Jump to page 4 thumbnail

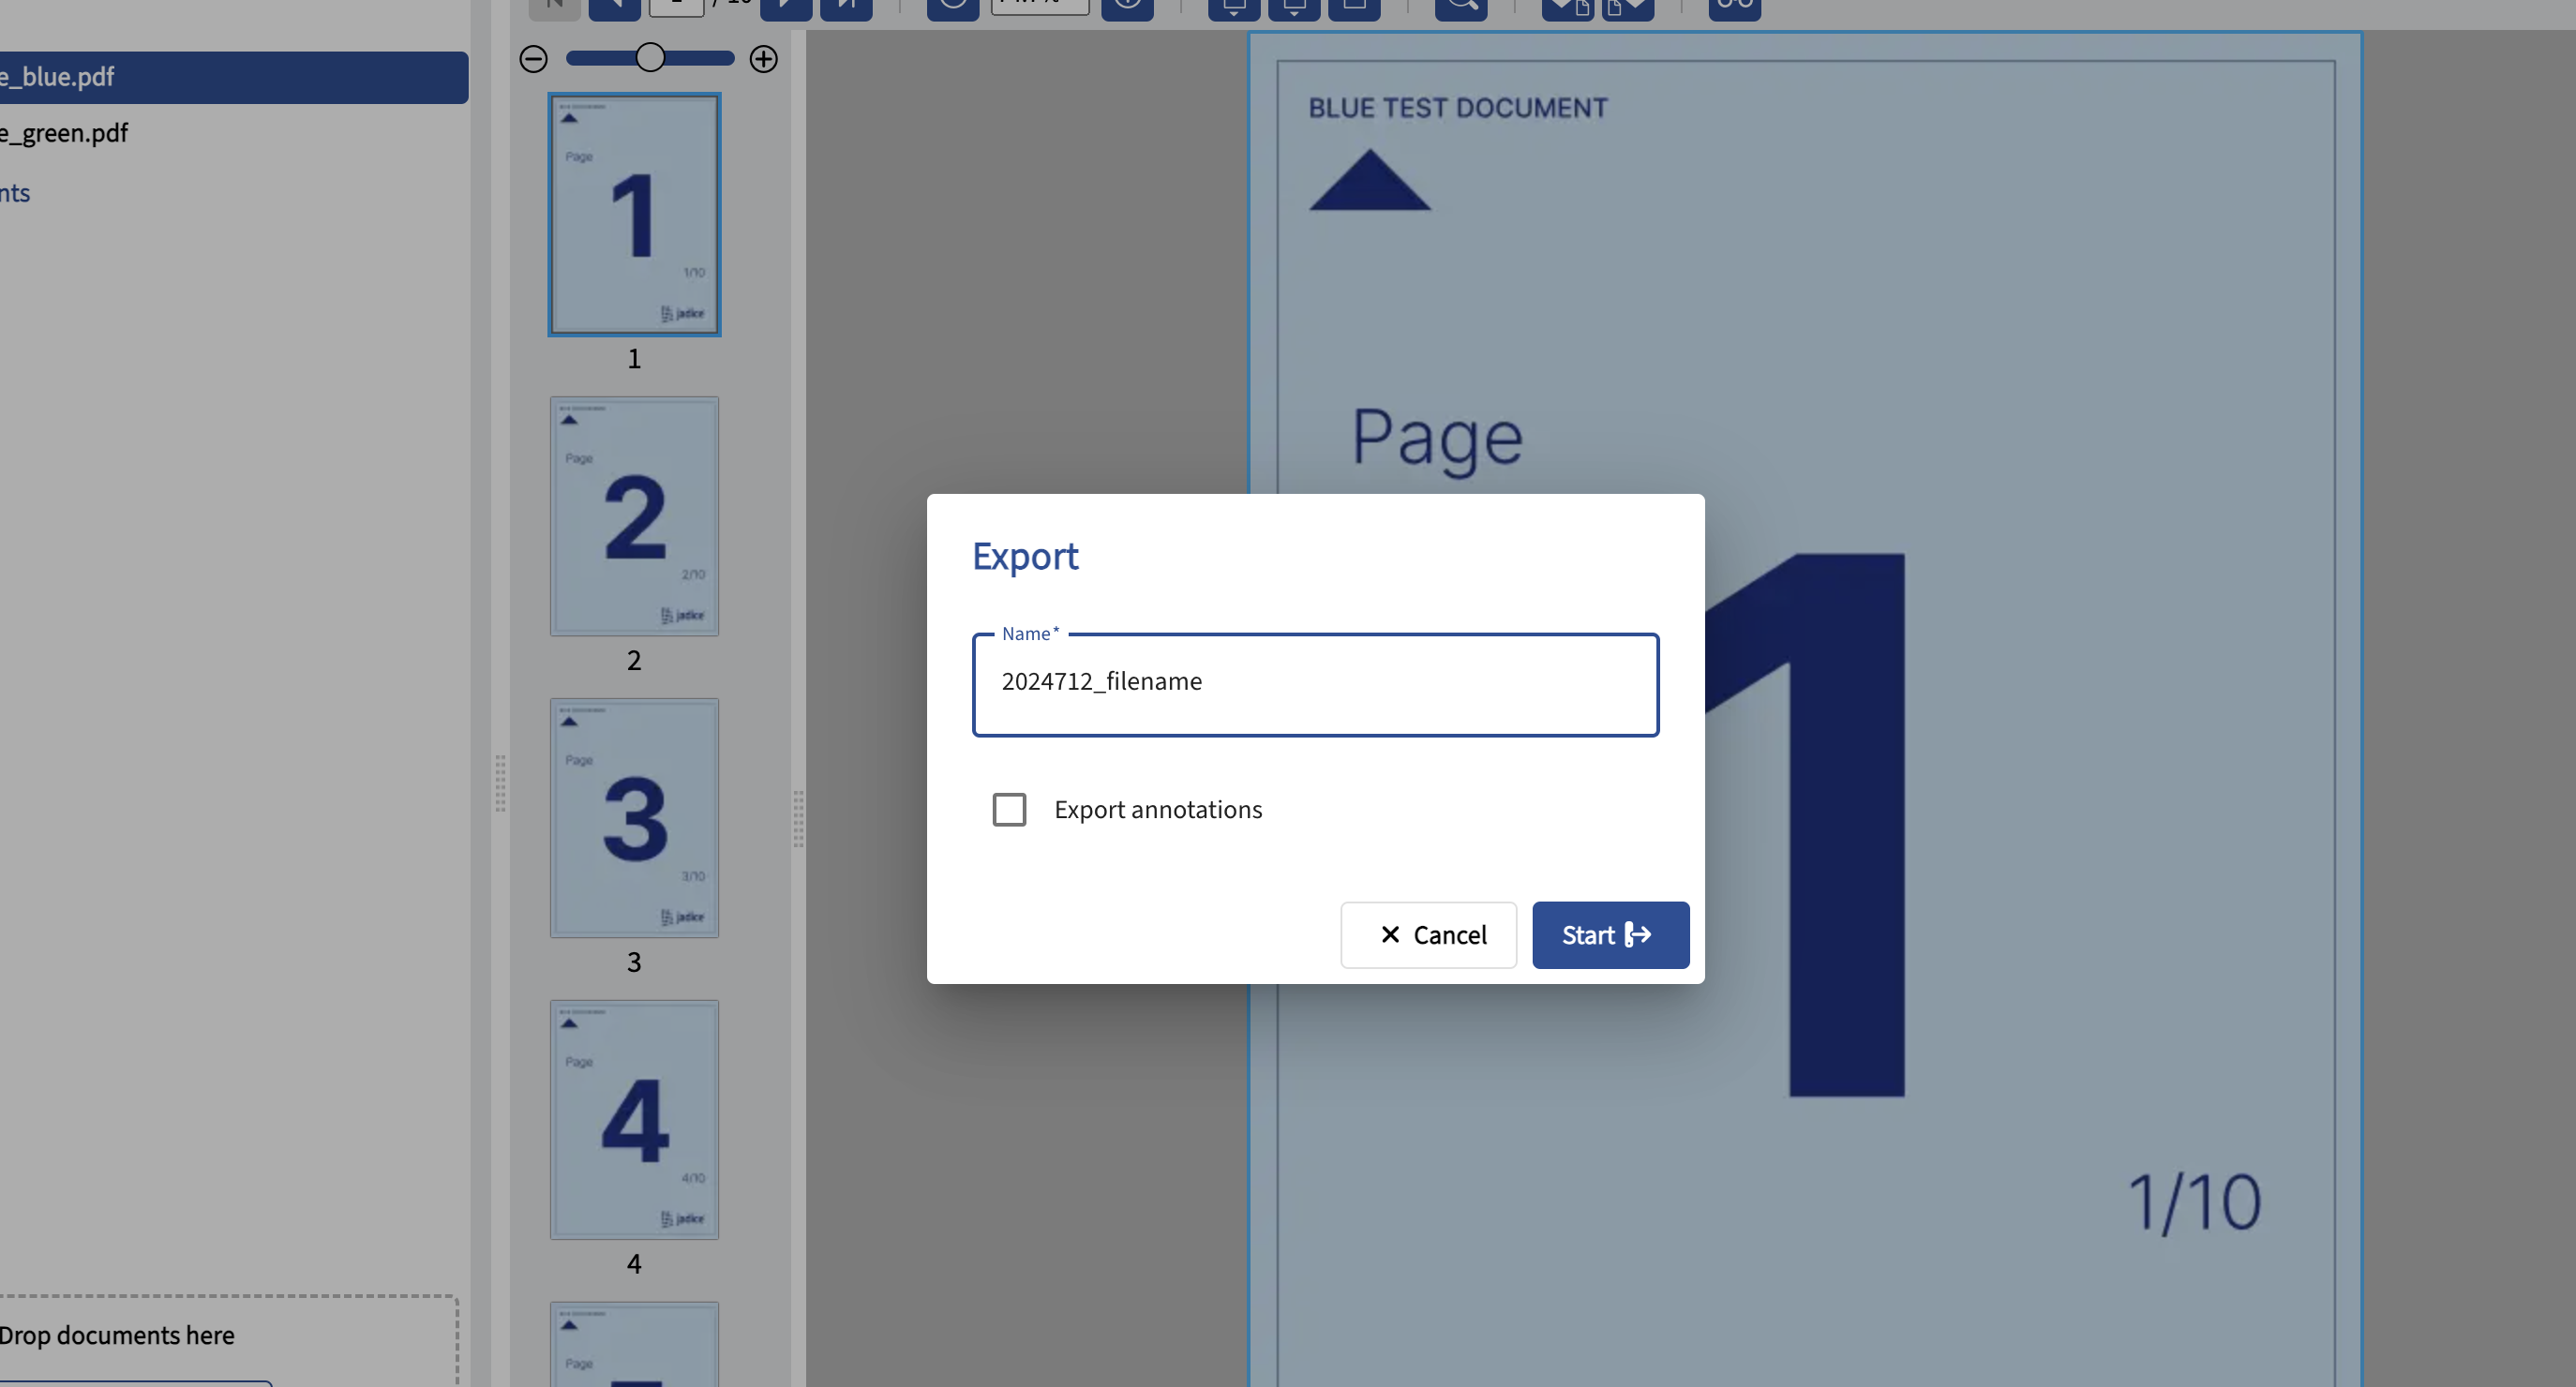[634, 1119]
